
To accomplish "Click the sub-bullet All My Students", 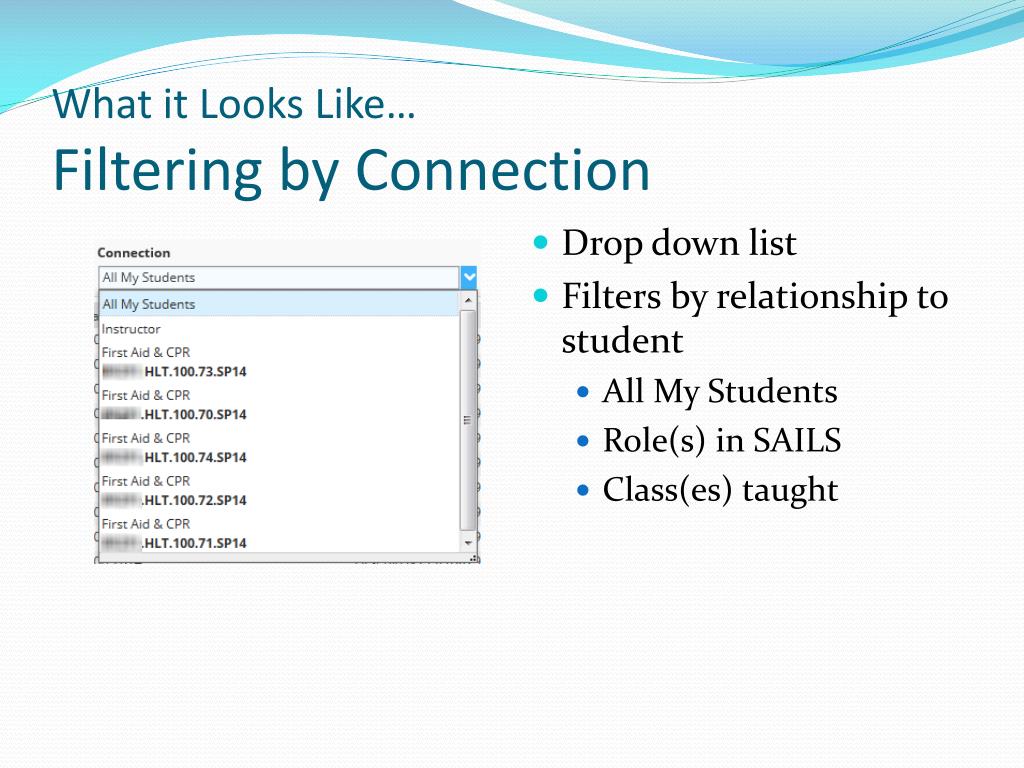I will pyautogui.click(x=720, y=392).
